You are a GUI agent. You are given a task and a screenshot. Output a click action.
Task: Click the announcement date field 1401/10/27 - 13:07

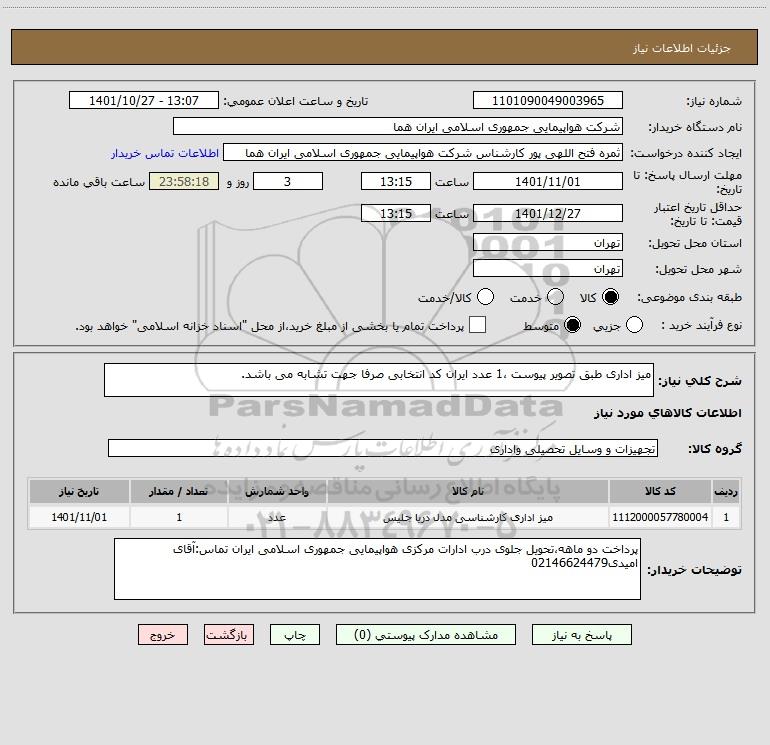(x=144, y=100)
